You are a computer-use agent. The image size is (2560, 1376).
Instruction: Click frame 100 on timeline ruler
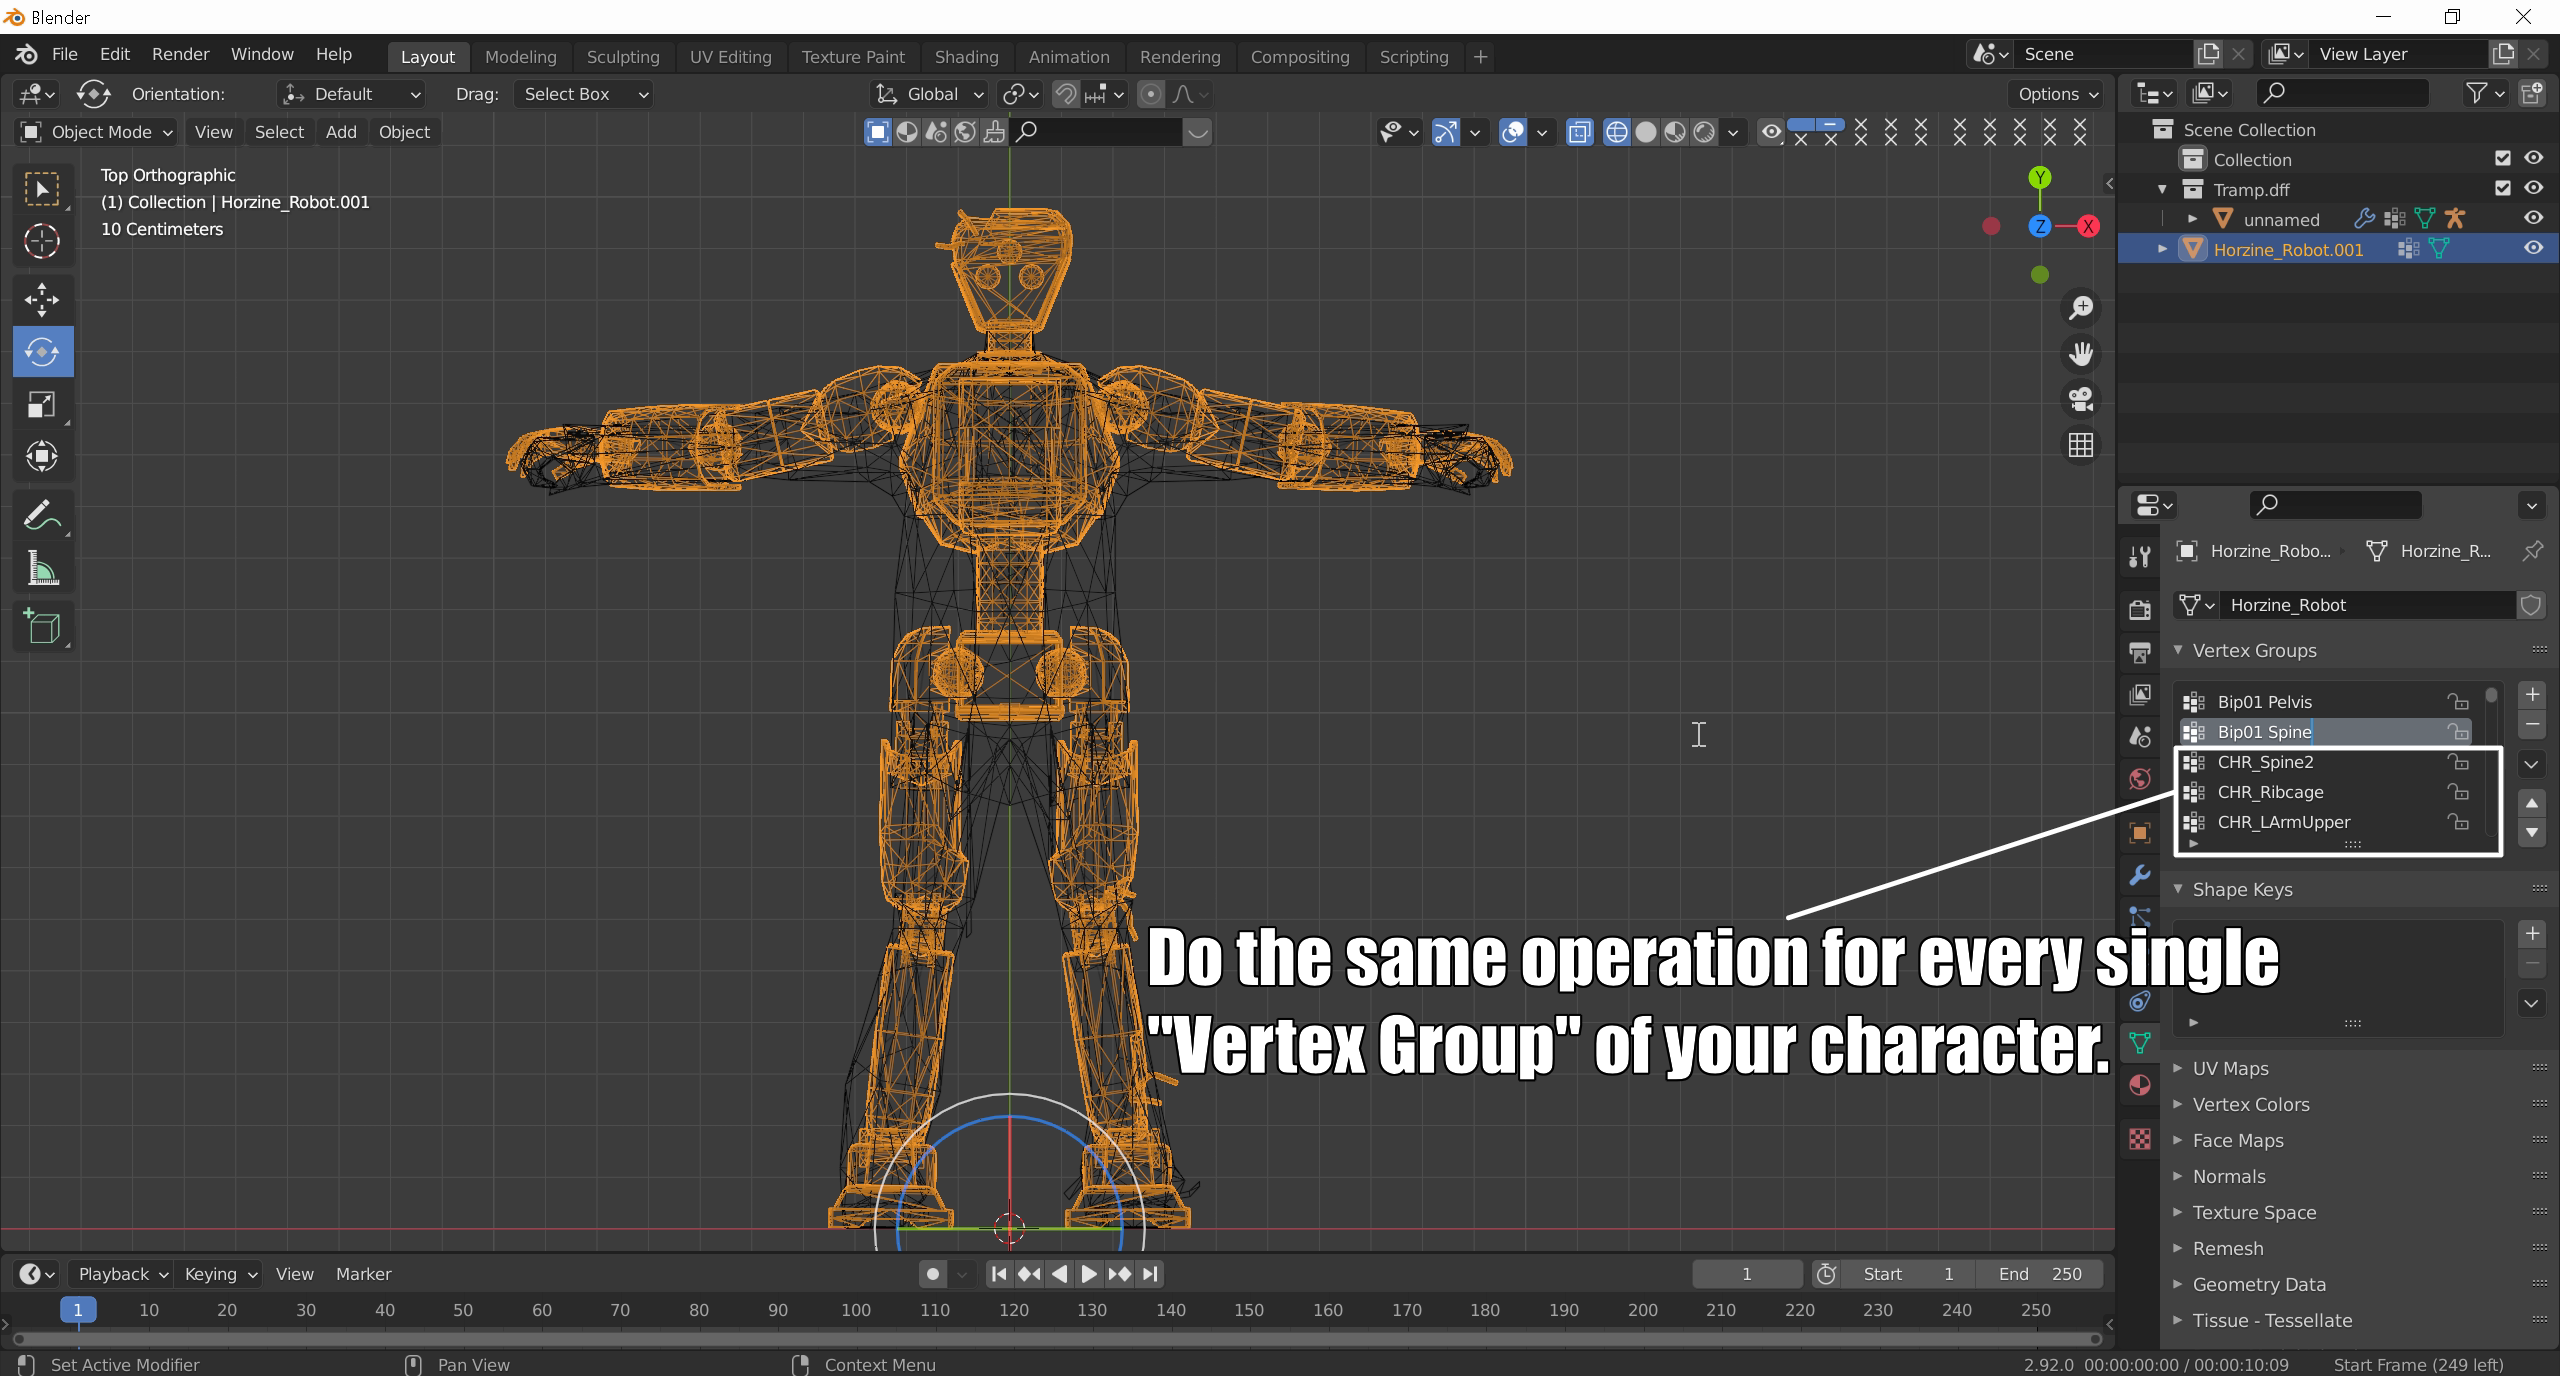(x=855, y=1310)
